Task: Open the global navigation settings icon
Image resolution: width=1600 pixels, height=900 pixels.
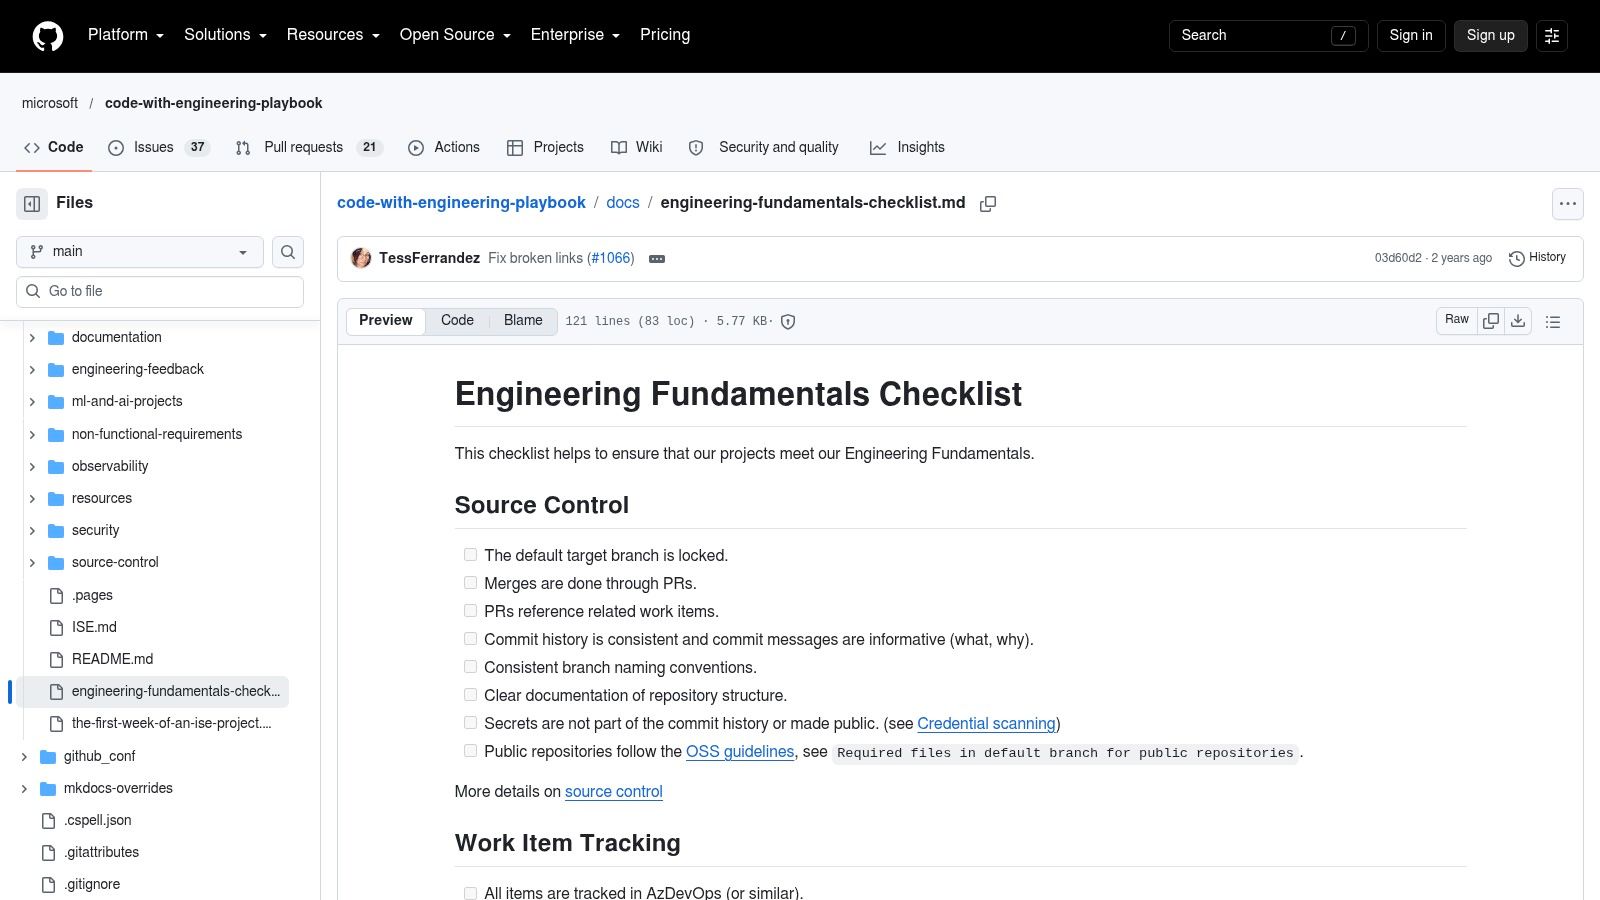Action: [x=1552, y=35]
